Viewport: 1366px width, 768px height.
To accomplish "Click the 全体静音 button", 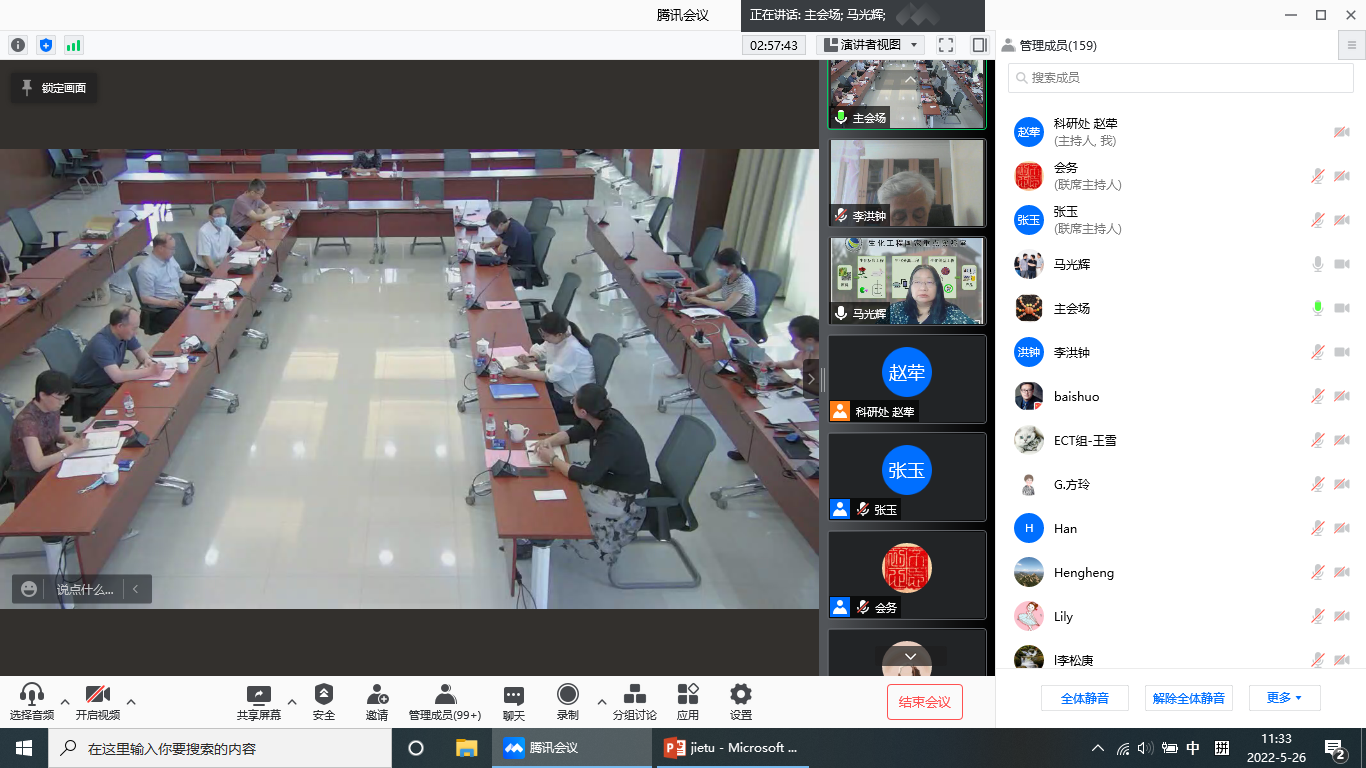I will point(1084,698).
